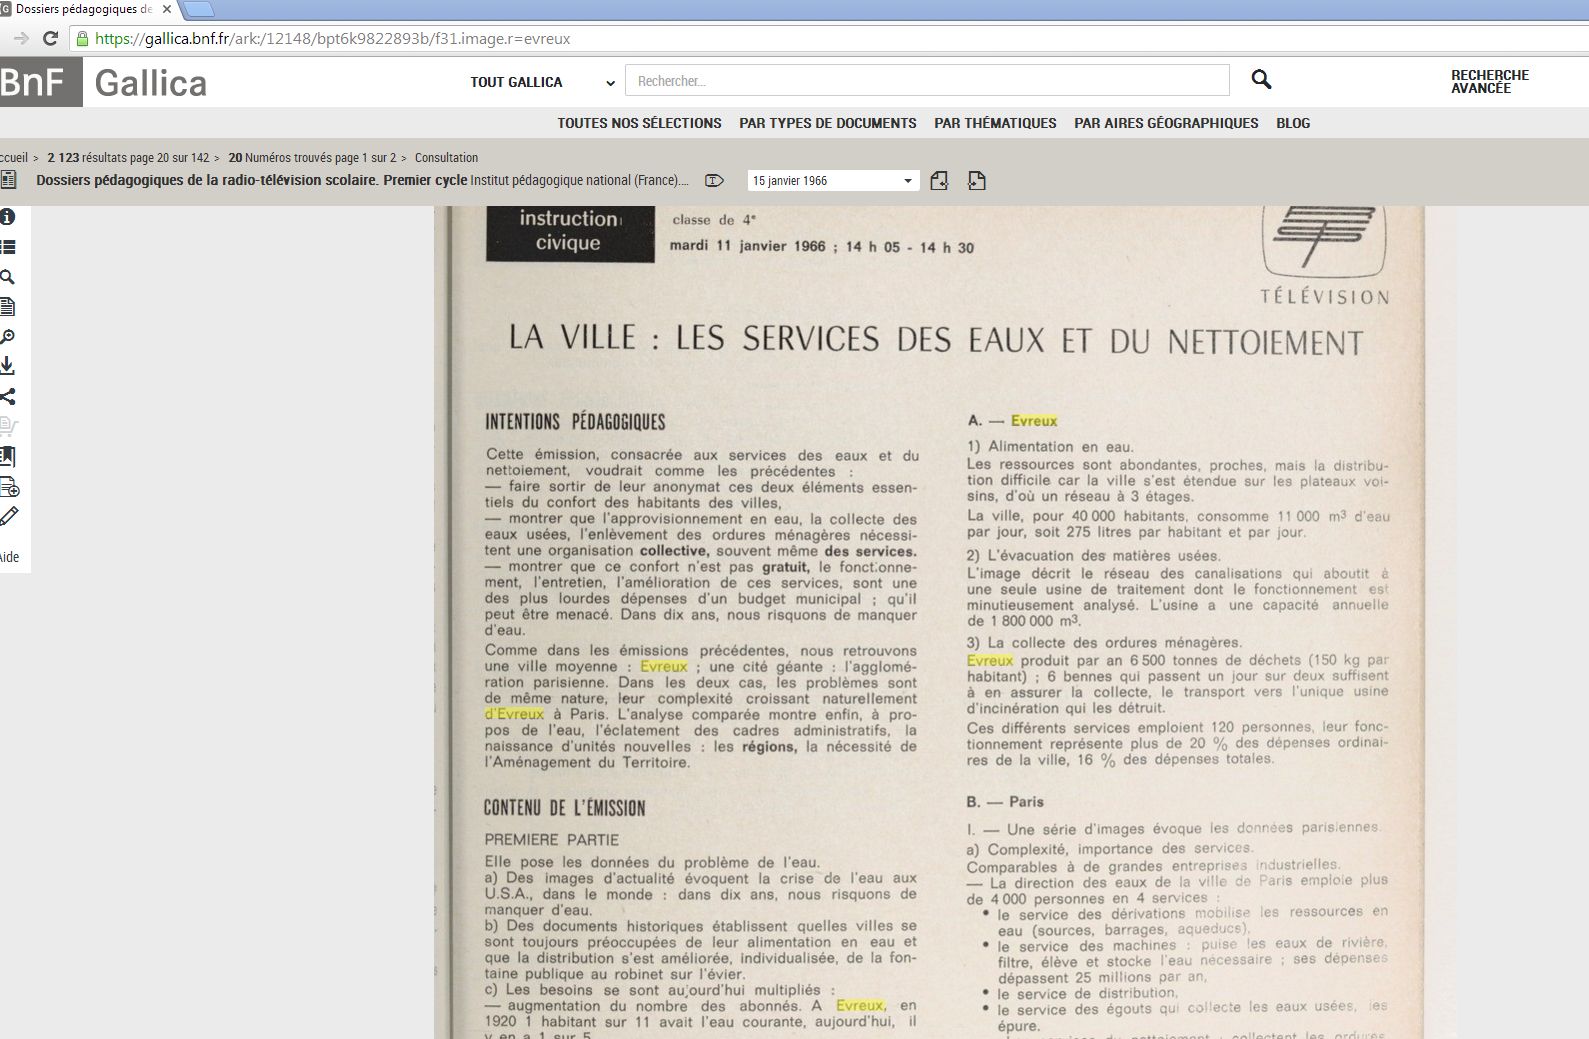Click the download icon in sidebar
This screenshot has height=1039, width=1589.
pyautogui.click(x=7, y=366)
